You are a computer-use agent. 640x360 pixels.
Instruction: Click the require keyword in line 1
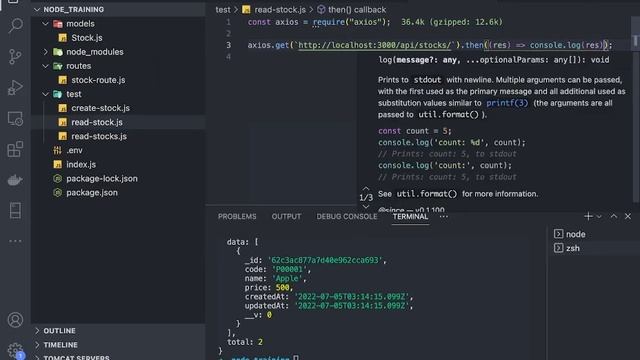(329, 22)
